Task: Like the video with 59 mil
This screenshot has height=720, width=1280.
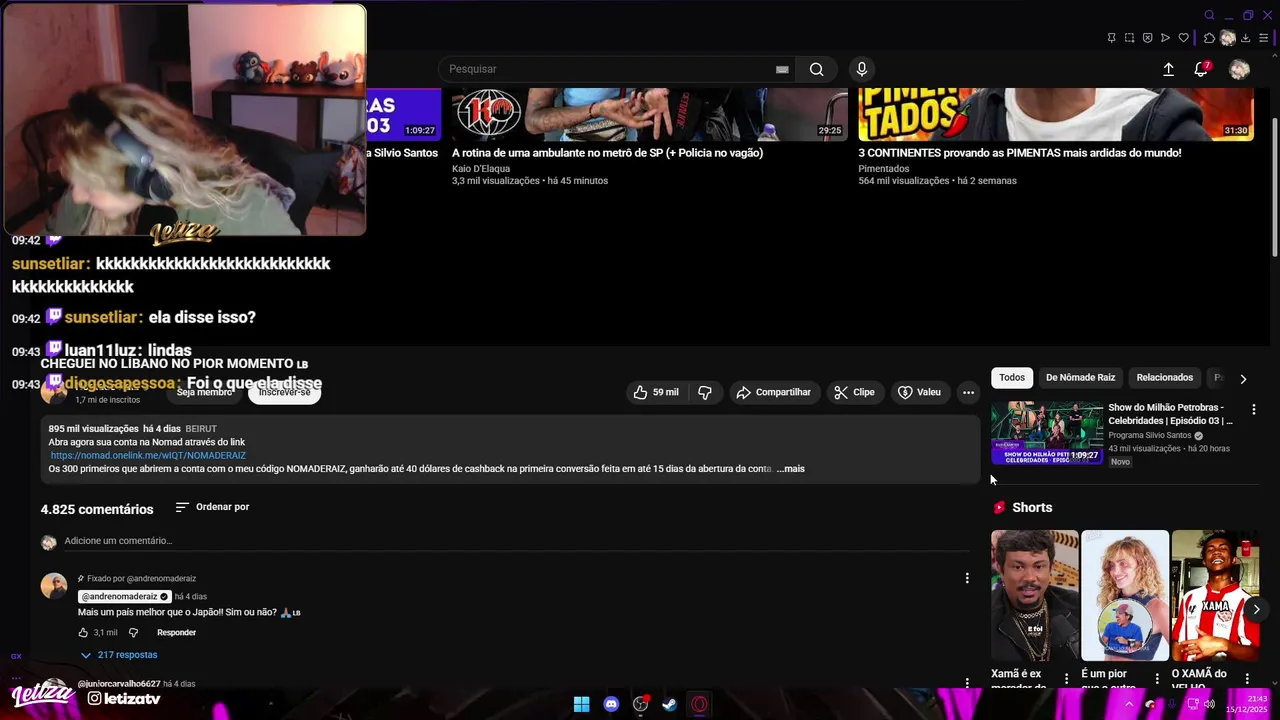Action: click(x=655, y=392)
